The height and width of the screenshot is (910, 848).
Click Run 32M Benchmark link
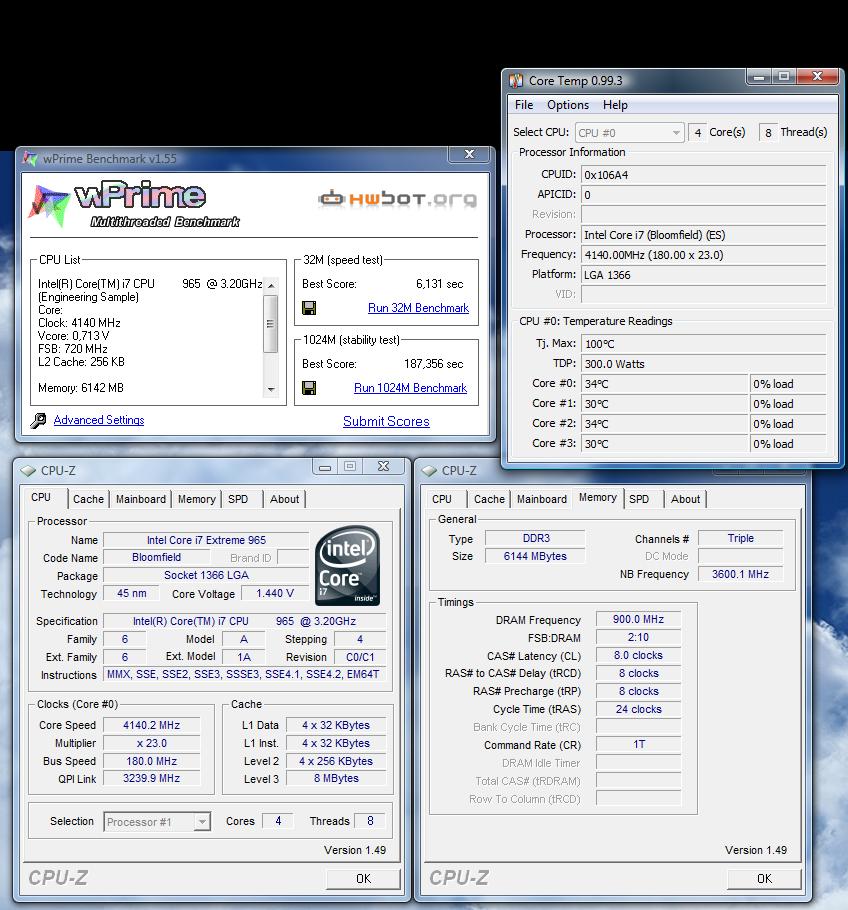coord(418,308)
